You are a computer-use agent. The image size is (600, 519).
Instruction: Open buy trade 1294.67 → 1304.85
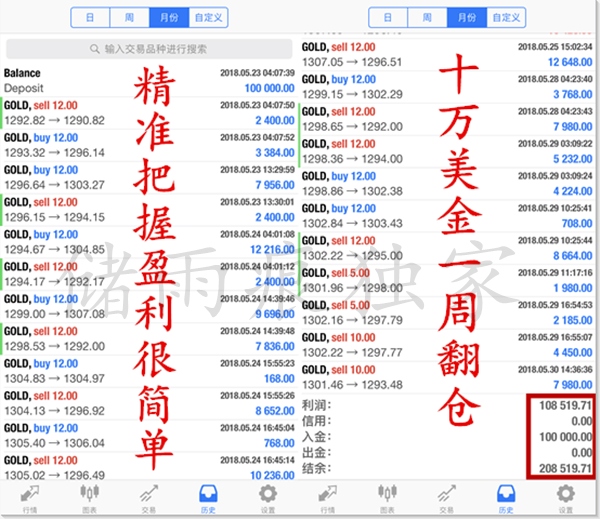coord(149,242)
